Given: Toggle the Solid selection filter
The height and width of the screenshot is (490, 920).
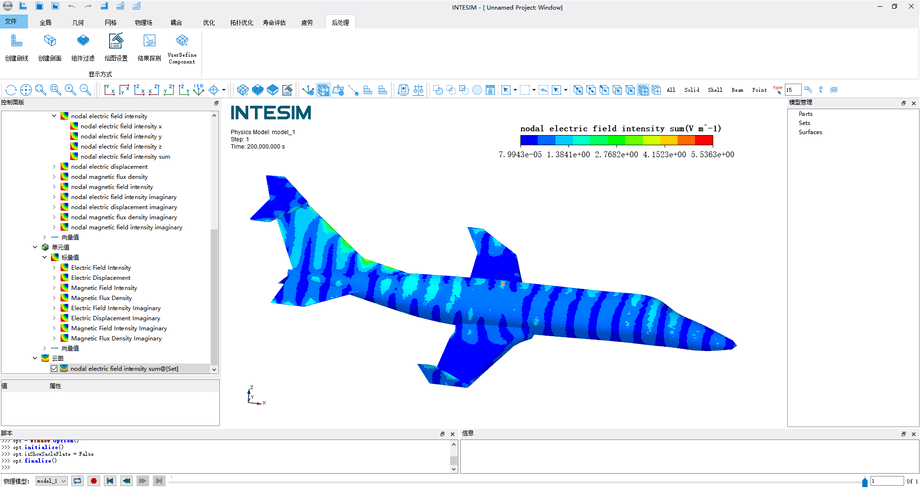Looking at the screenshot, I should (x=691, y=90).
